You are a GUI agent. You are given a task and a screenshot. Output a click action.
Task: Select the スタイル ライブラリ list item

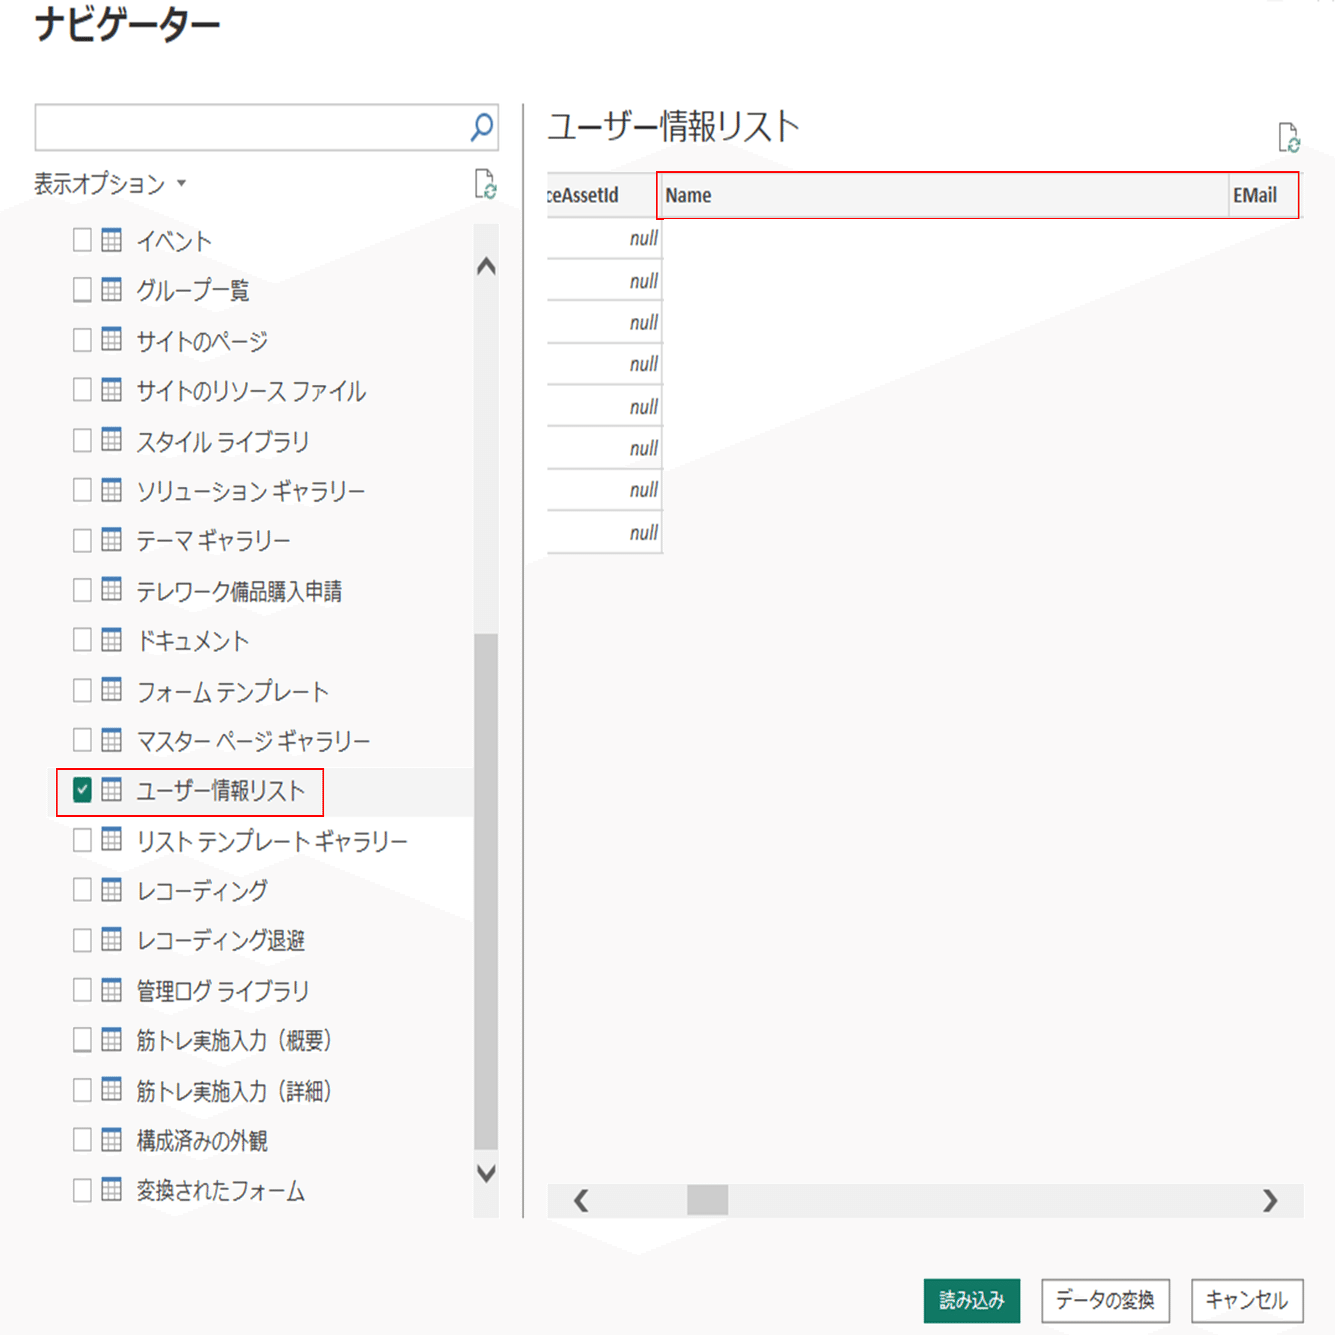[223, 441]
